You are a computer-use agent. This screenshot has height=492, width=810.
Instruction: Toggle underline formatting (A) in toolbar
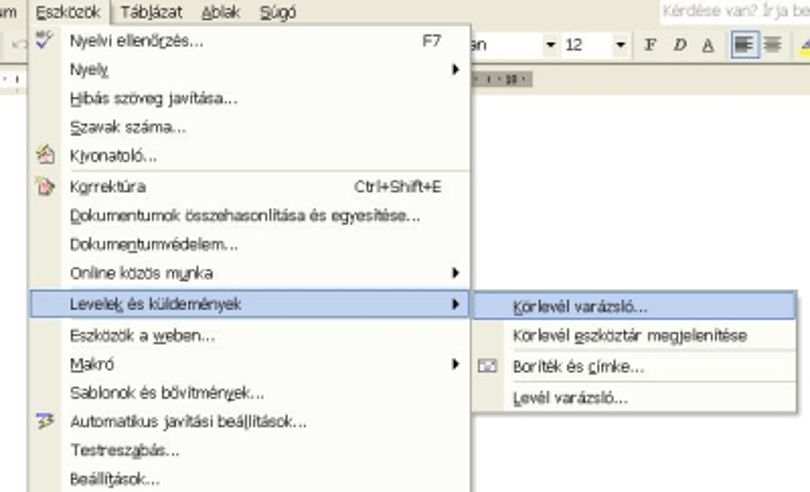708,45
